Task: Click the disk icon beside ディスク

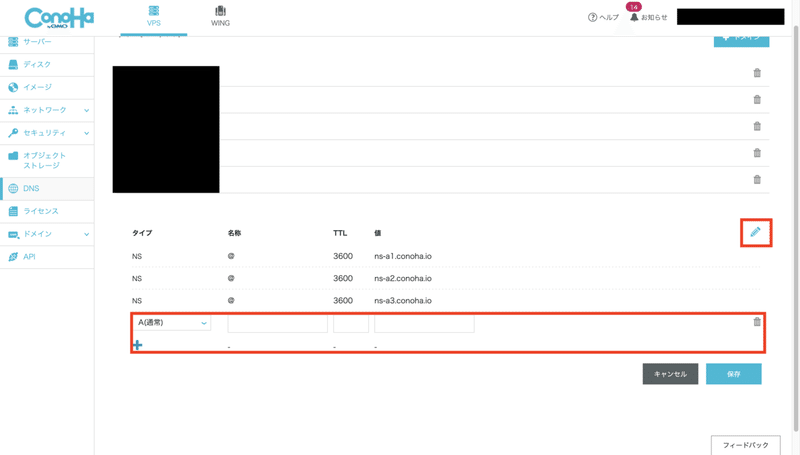Action: pos(13,64)
